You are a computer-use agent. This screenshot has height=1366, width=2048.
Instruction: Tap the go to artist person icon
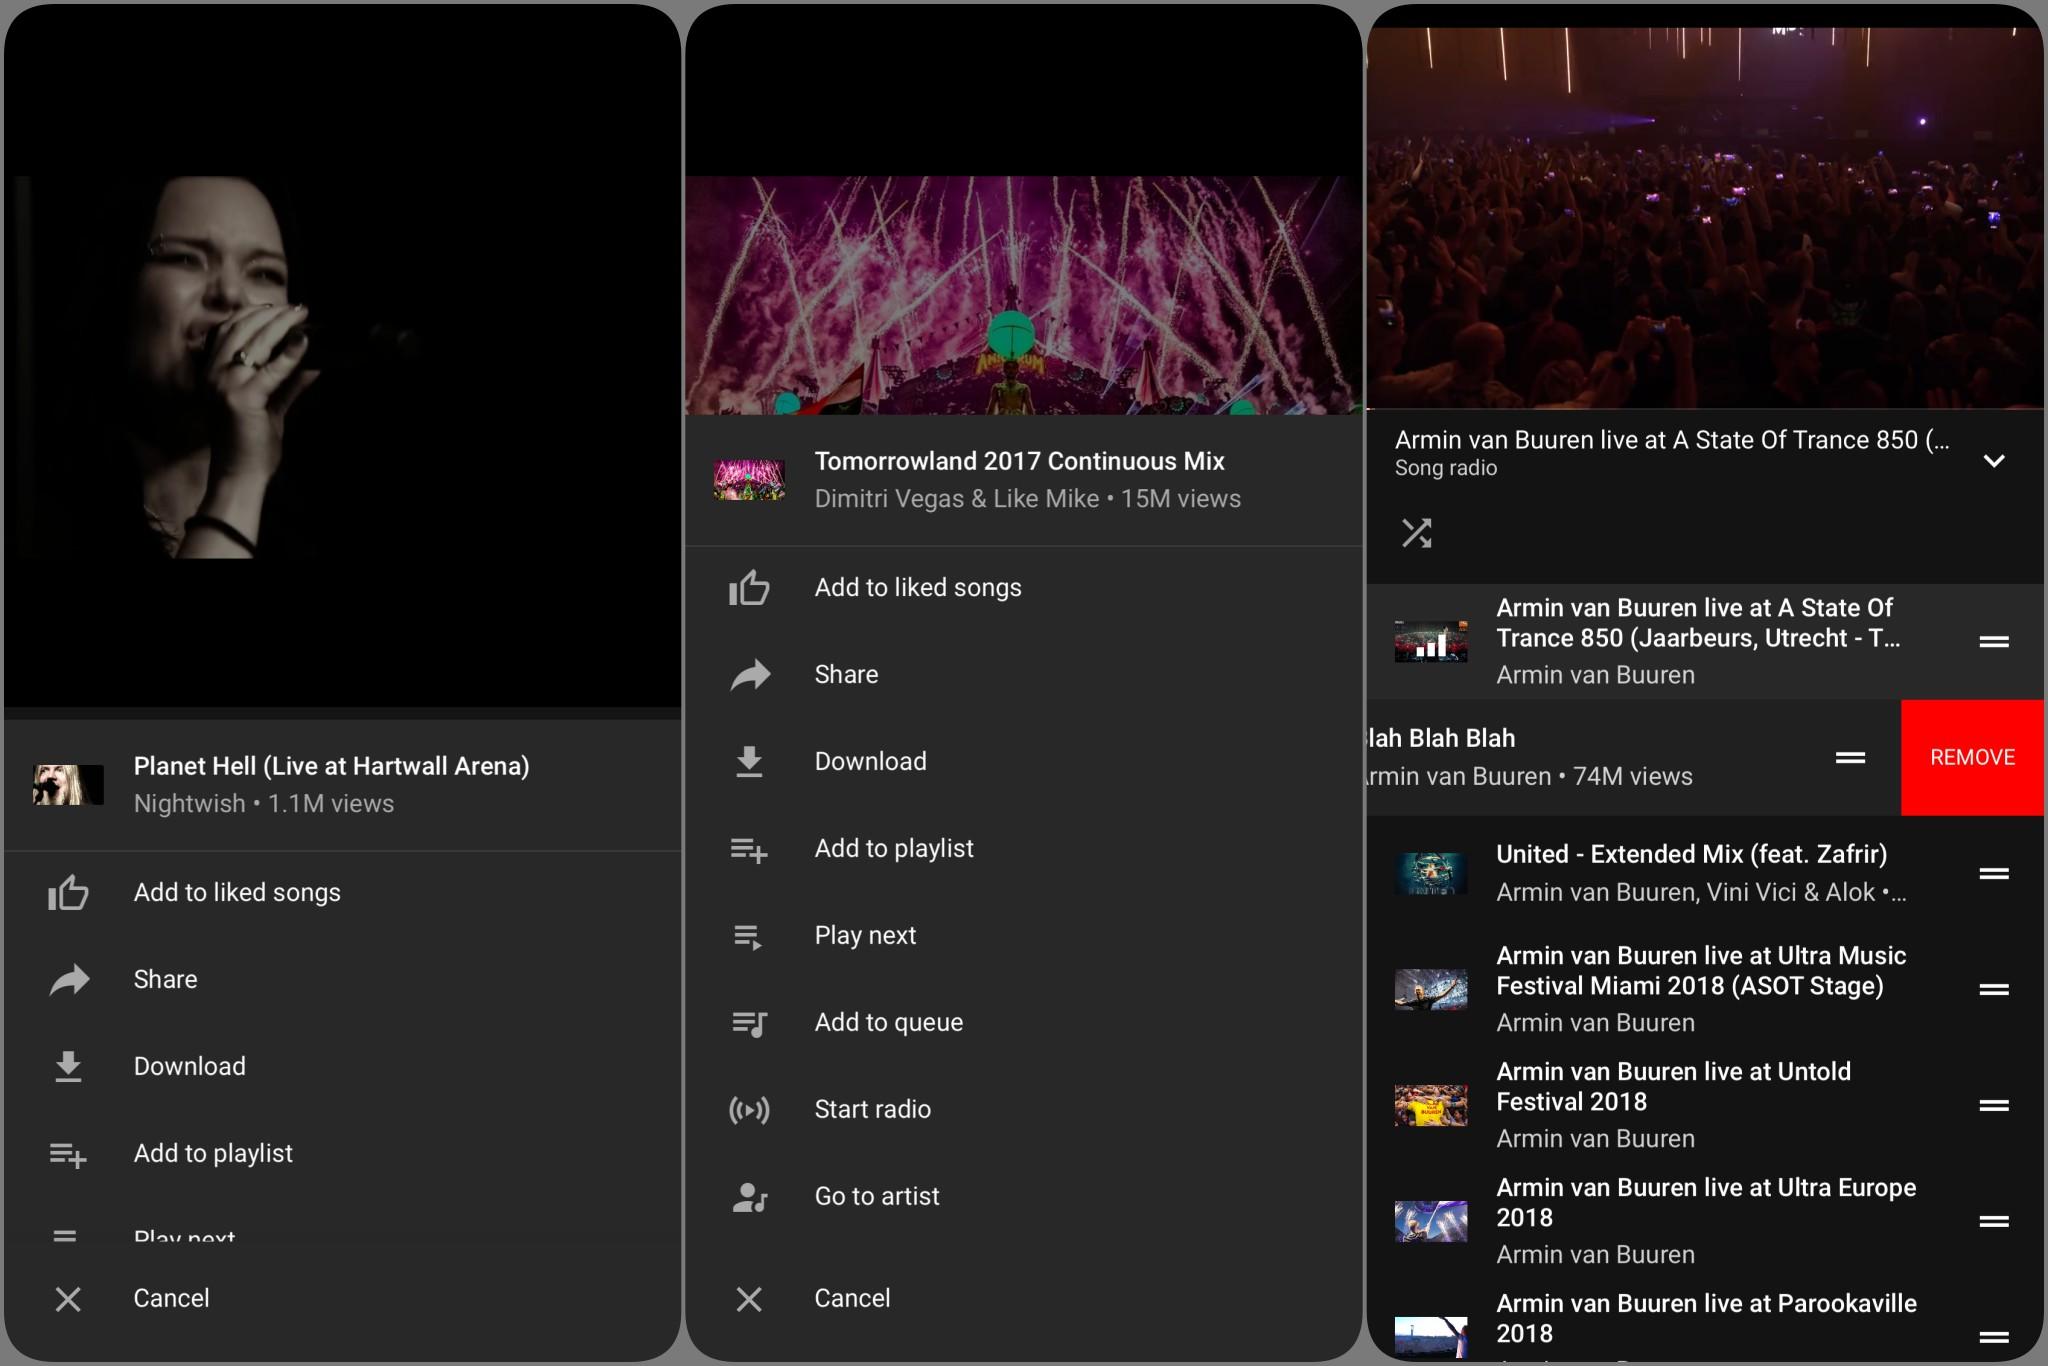pos(749,1197)
